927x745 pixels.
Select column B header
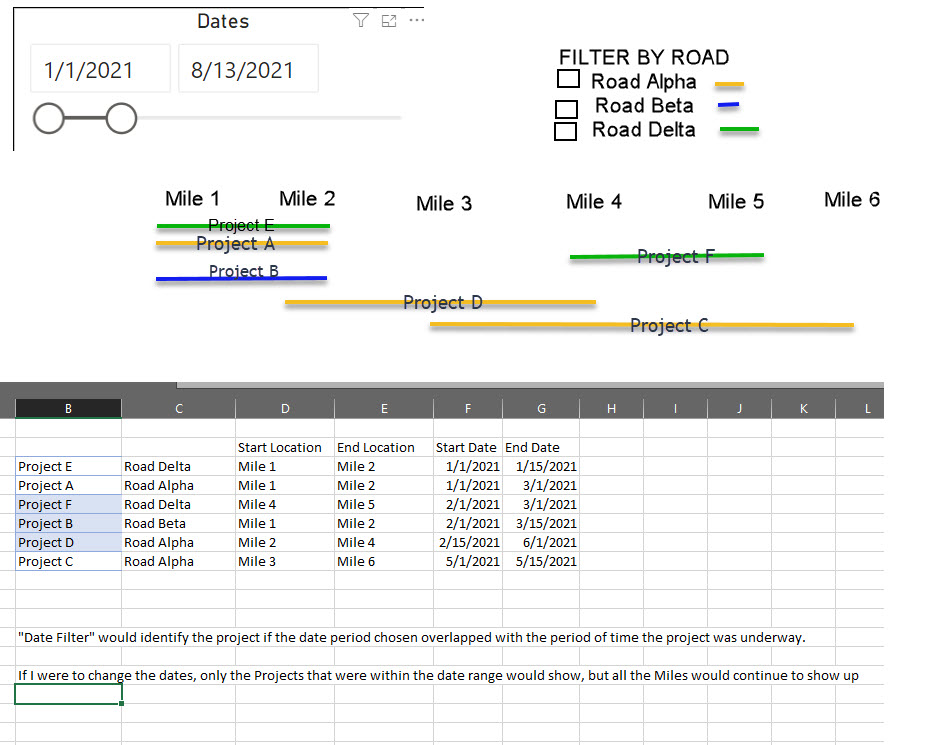point(68,409)
